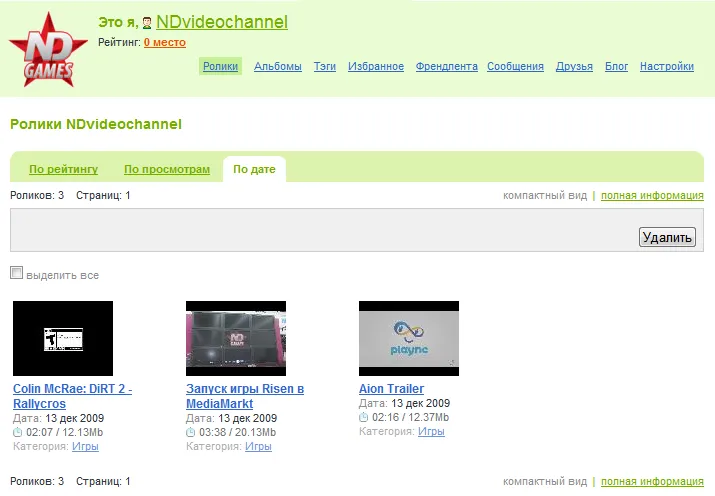The height and width of the screenshot is (496, 715).
Task: Open the Colin McRae DiRT 2 thumbnail
Action: (63, 338)
